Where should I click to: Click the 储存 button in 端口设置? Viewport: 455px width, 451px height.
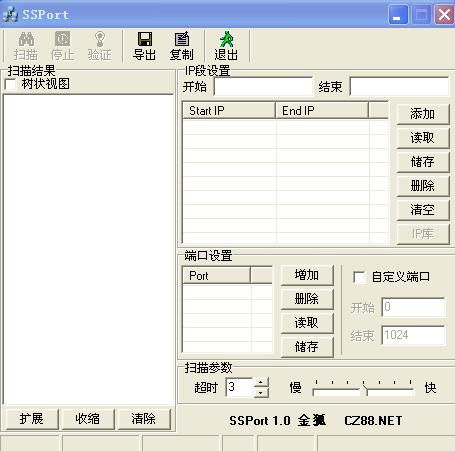(x=307, y=347)
